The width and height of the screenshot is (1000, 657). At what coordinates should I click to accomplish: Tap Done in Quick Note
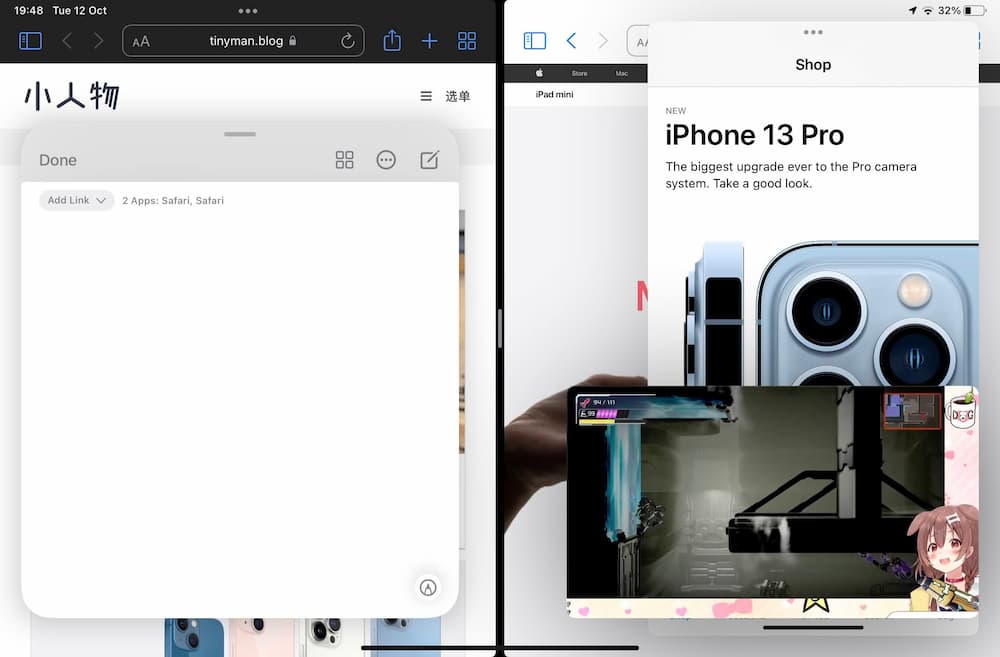pyautogui.click(x=58, y=160)
